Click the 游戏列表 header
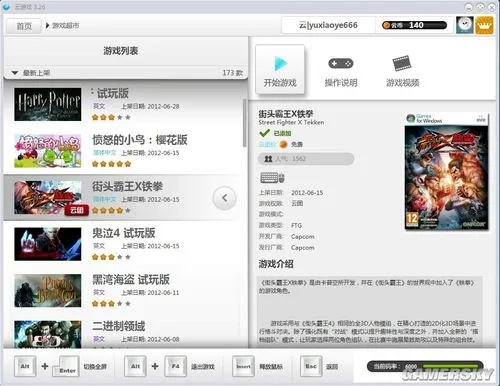Screen dimensions: 500x386 tap(120, 51)
